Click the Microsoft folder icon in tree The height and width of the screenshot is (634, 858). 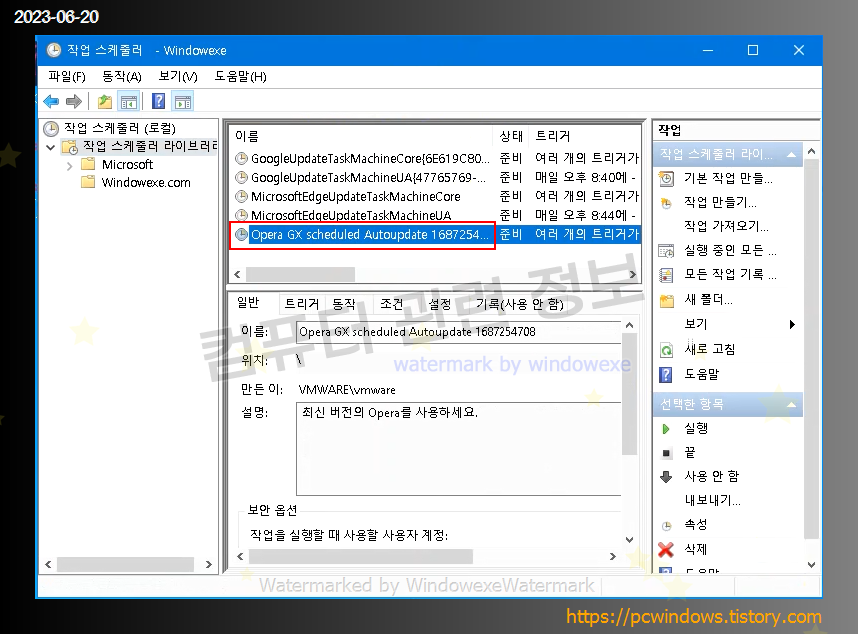[88, 164]
